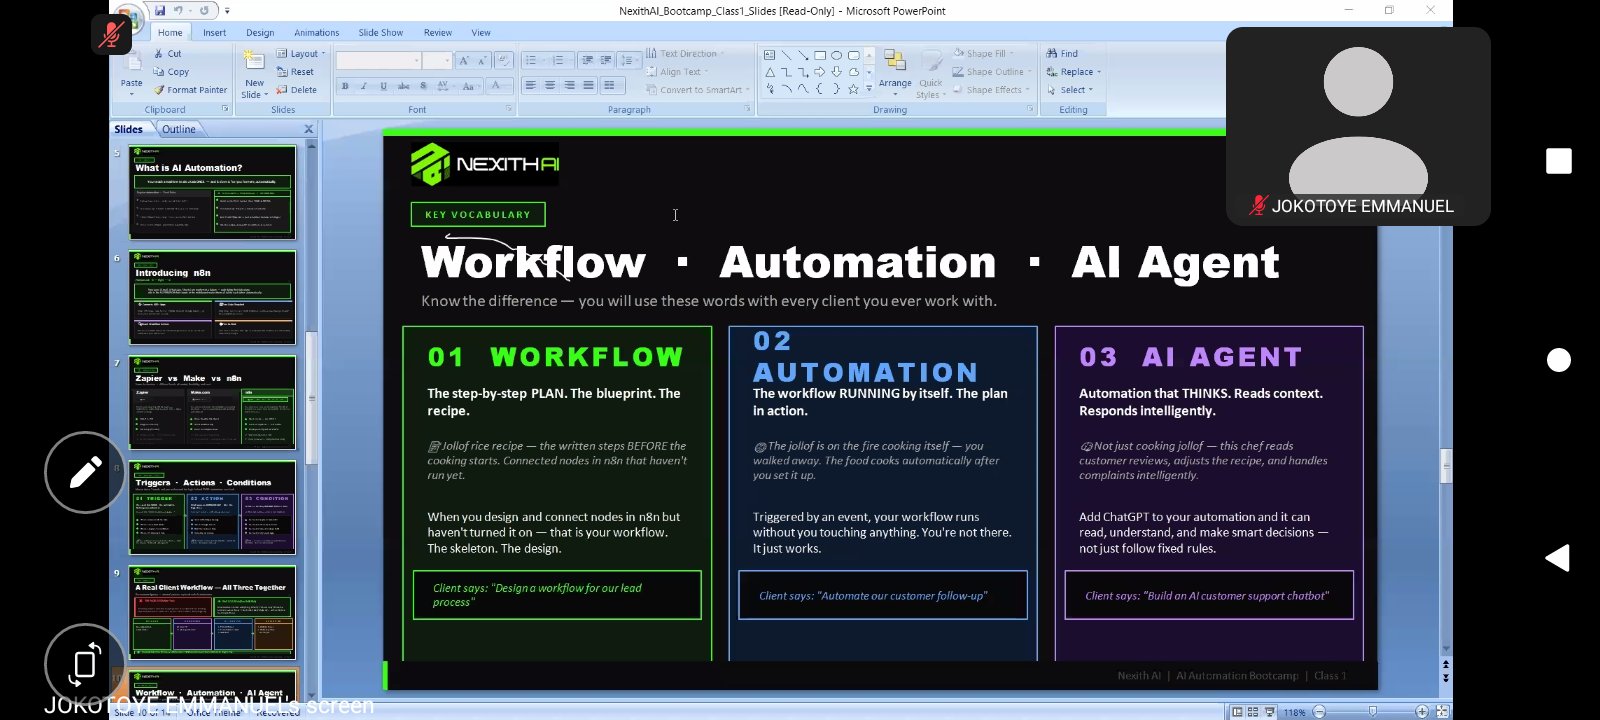Toggle Strikethrough formatting
This screenshot has height=720, width=1600.
[403, 86]
